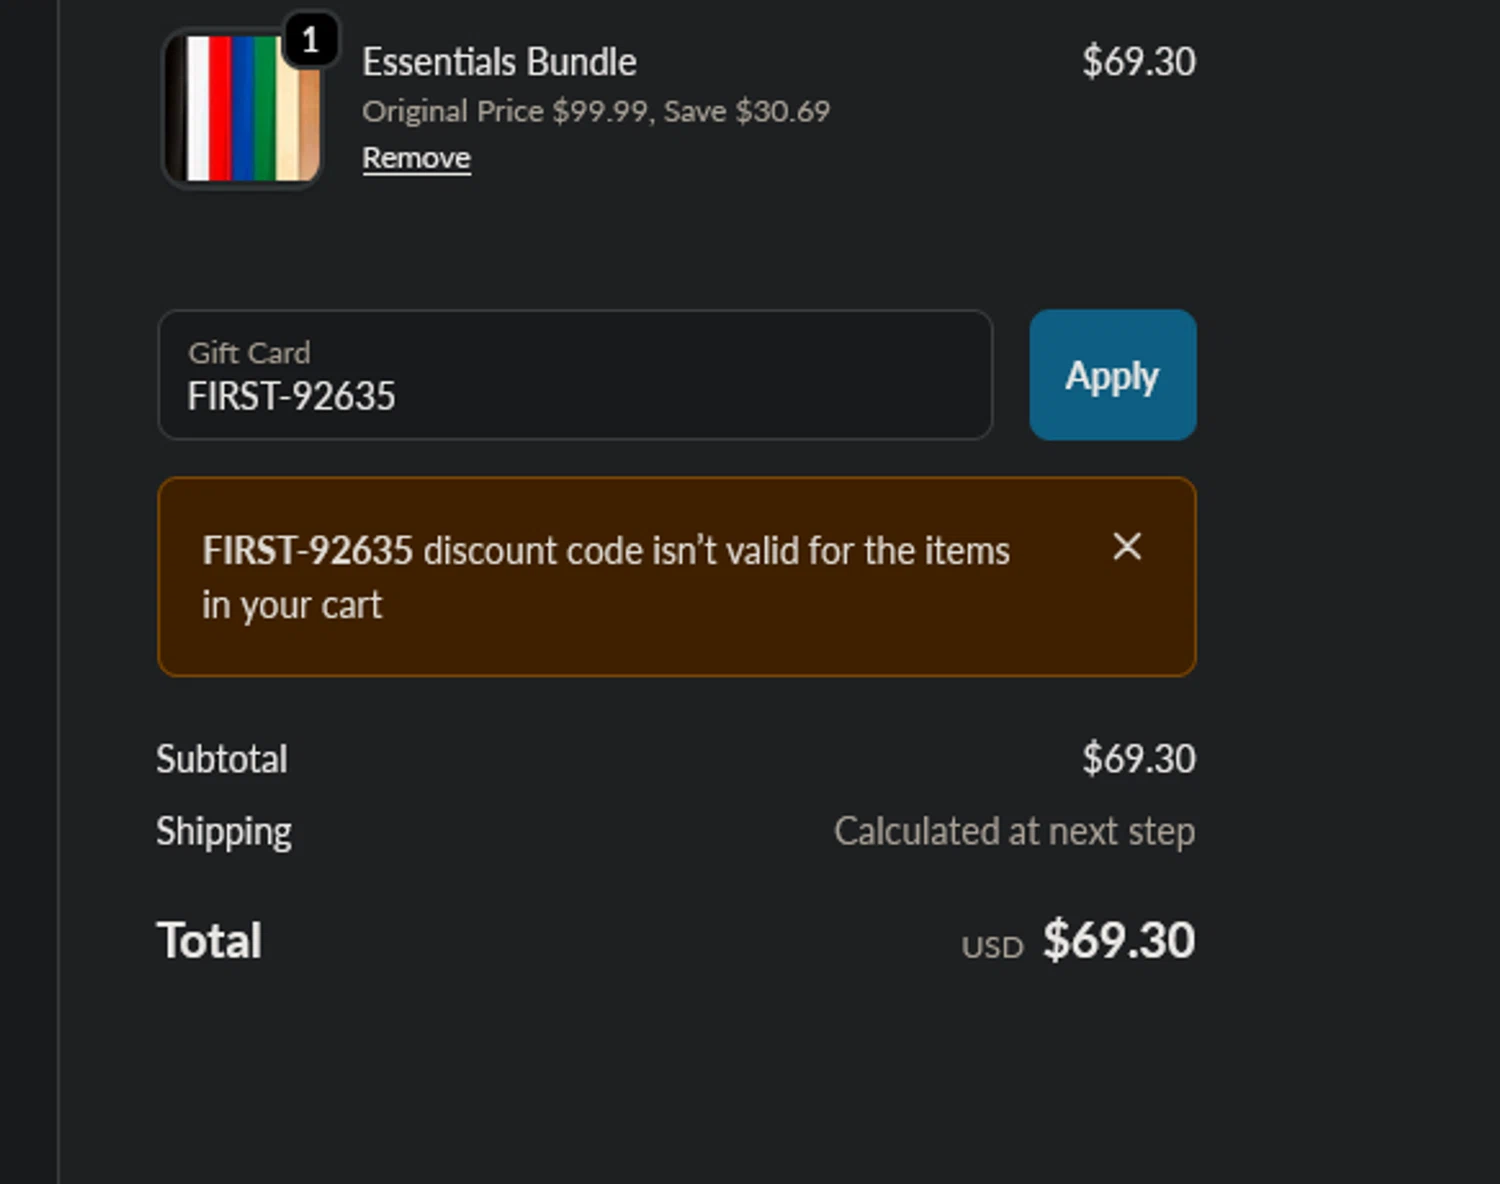This screenshot has height=1184, width=1500.
Task: Click the green stripe in product image
Action: coord(264,108)
